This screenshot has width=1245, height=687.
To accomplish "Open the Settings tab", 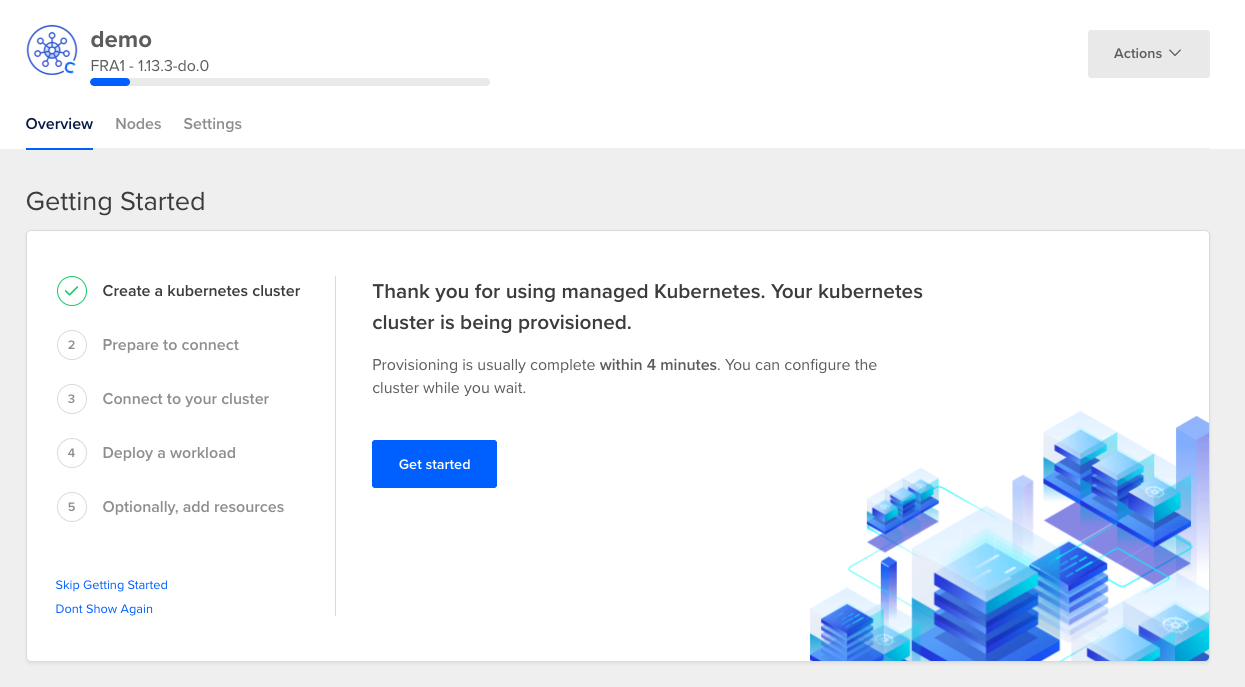I will click(x=212, y=124).
